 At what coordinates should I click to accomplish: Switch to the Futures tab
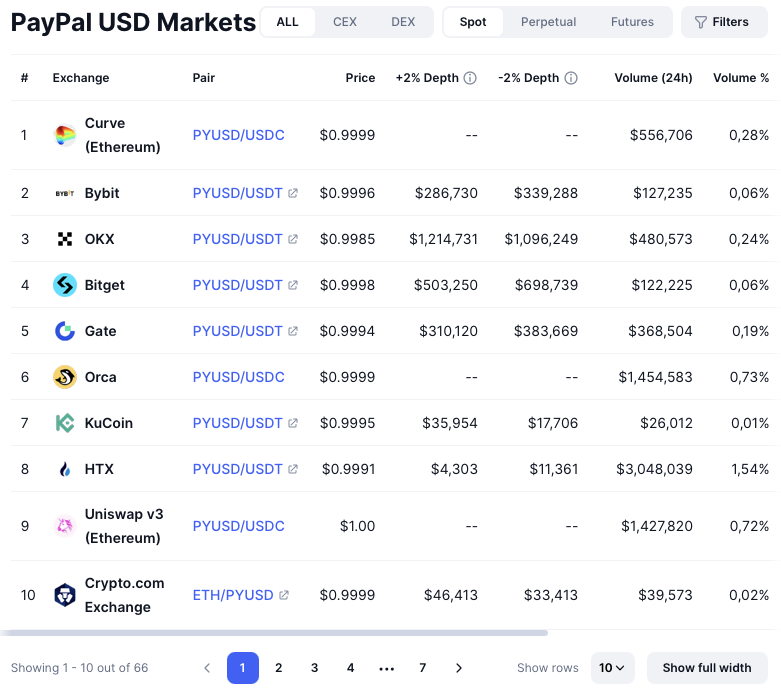coord(632,22)
